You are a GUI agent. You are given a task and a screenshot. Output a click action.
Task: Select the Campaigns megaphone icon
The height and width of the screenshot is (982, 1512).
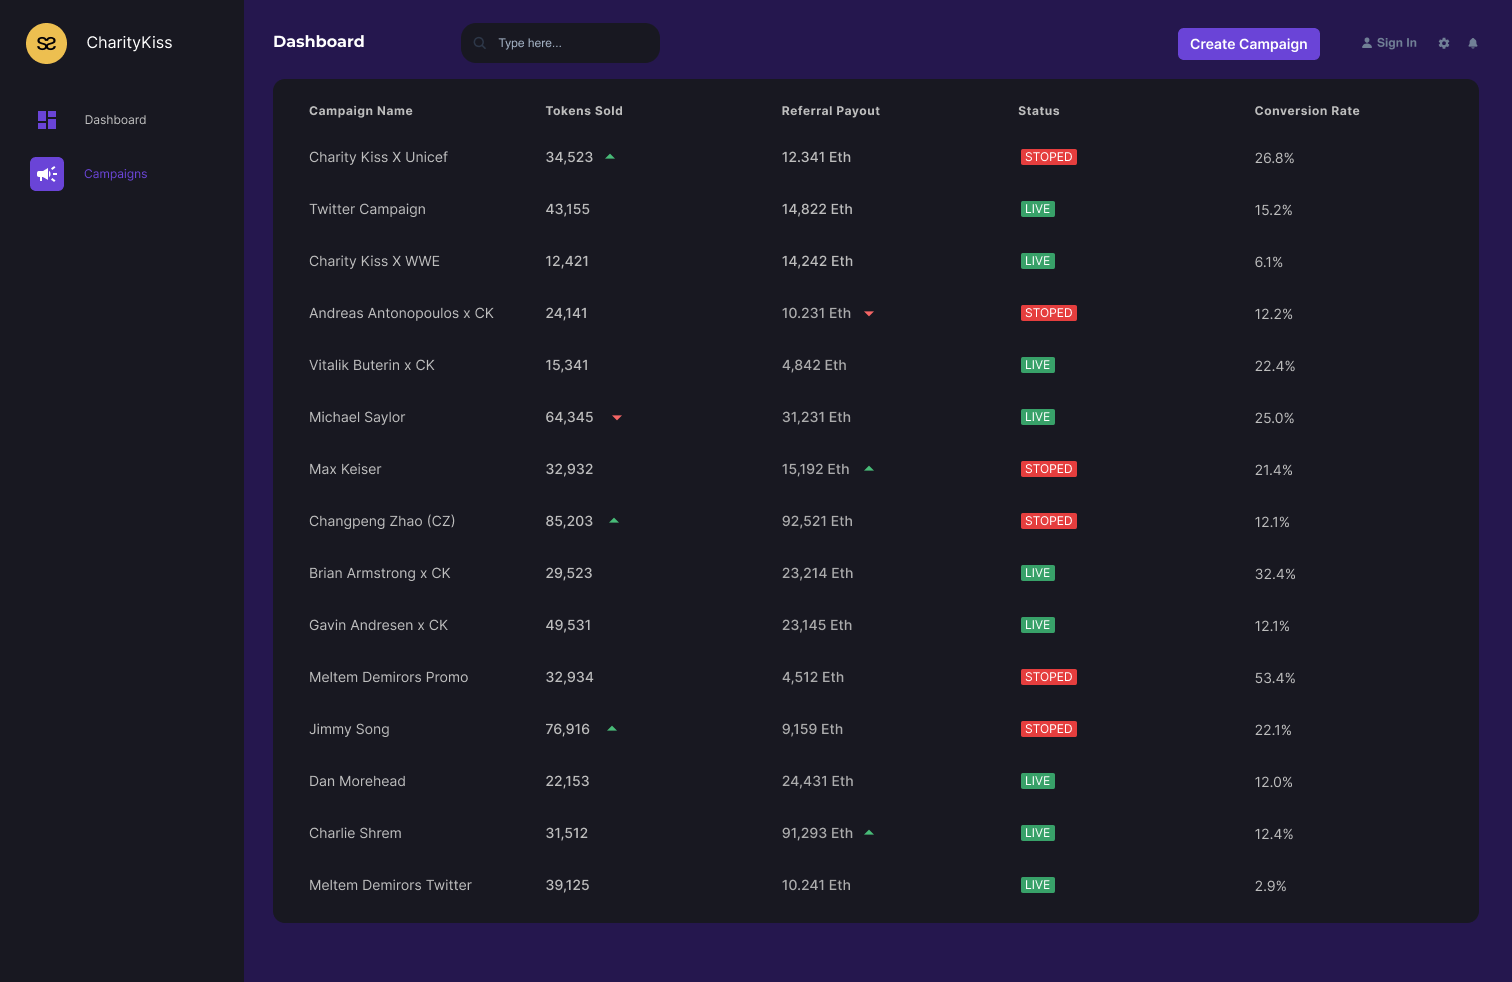47,174
